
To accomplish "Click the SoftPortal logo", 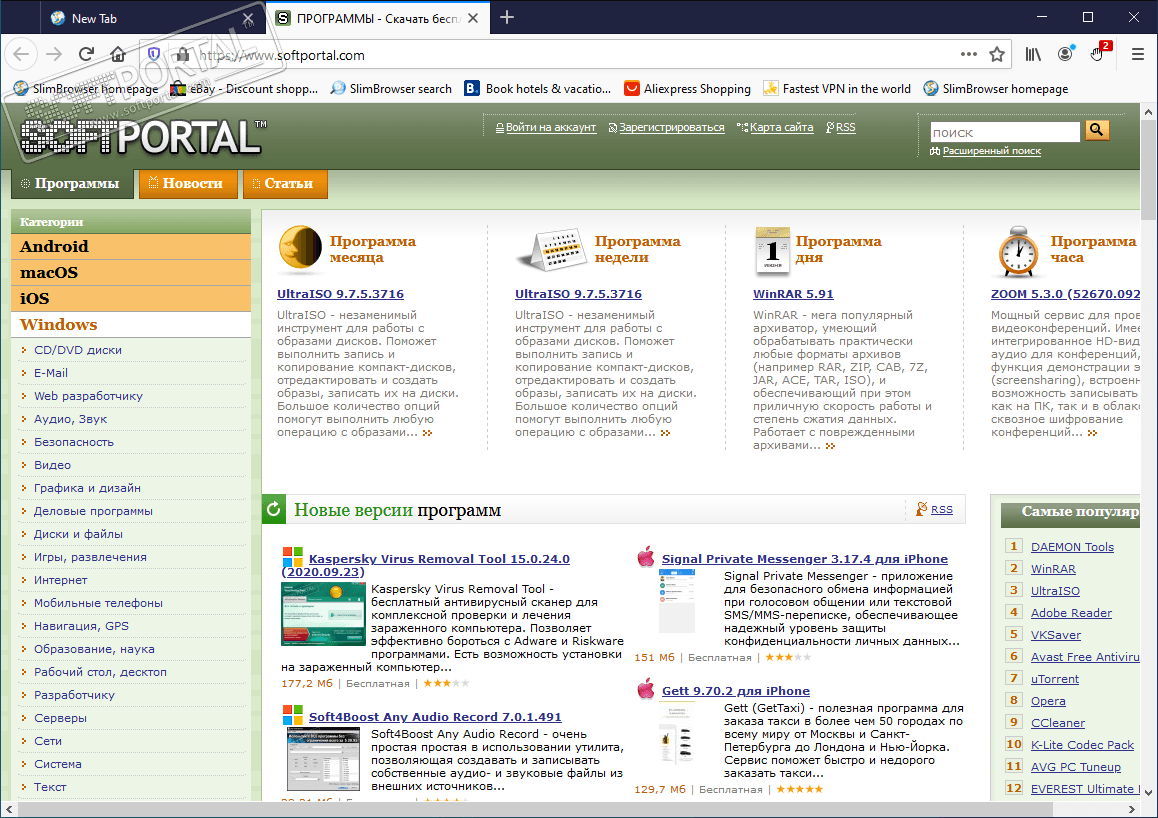I will tap(142, 137).
